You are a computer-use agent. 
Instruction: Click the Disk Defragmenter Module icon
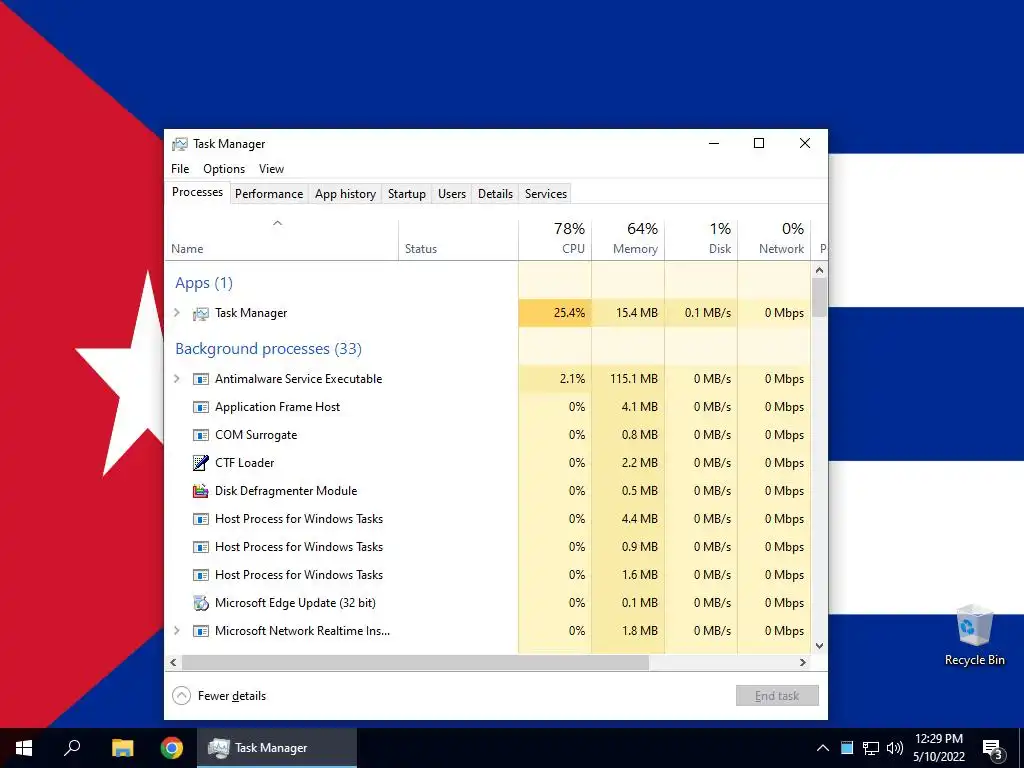click(x=200, y=491)
